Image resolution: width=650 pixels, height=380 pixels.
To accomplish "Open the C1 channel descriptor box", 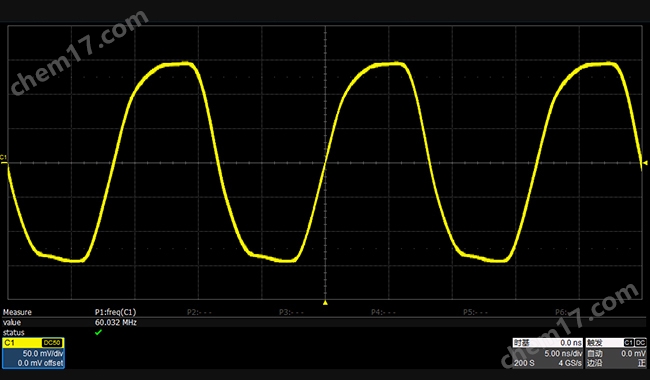I will (33, 353).
